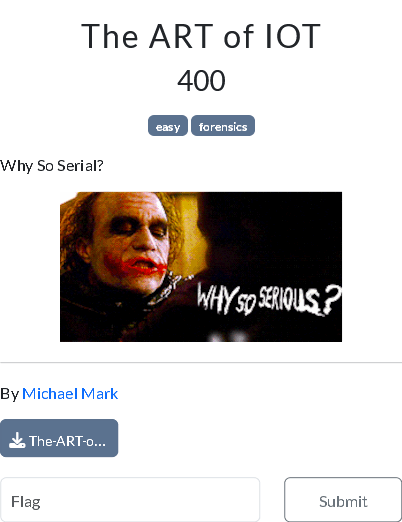Click the word ART in the title
The image size is (402, 522).
181,36
